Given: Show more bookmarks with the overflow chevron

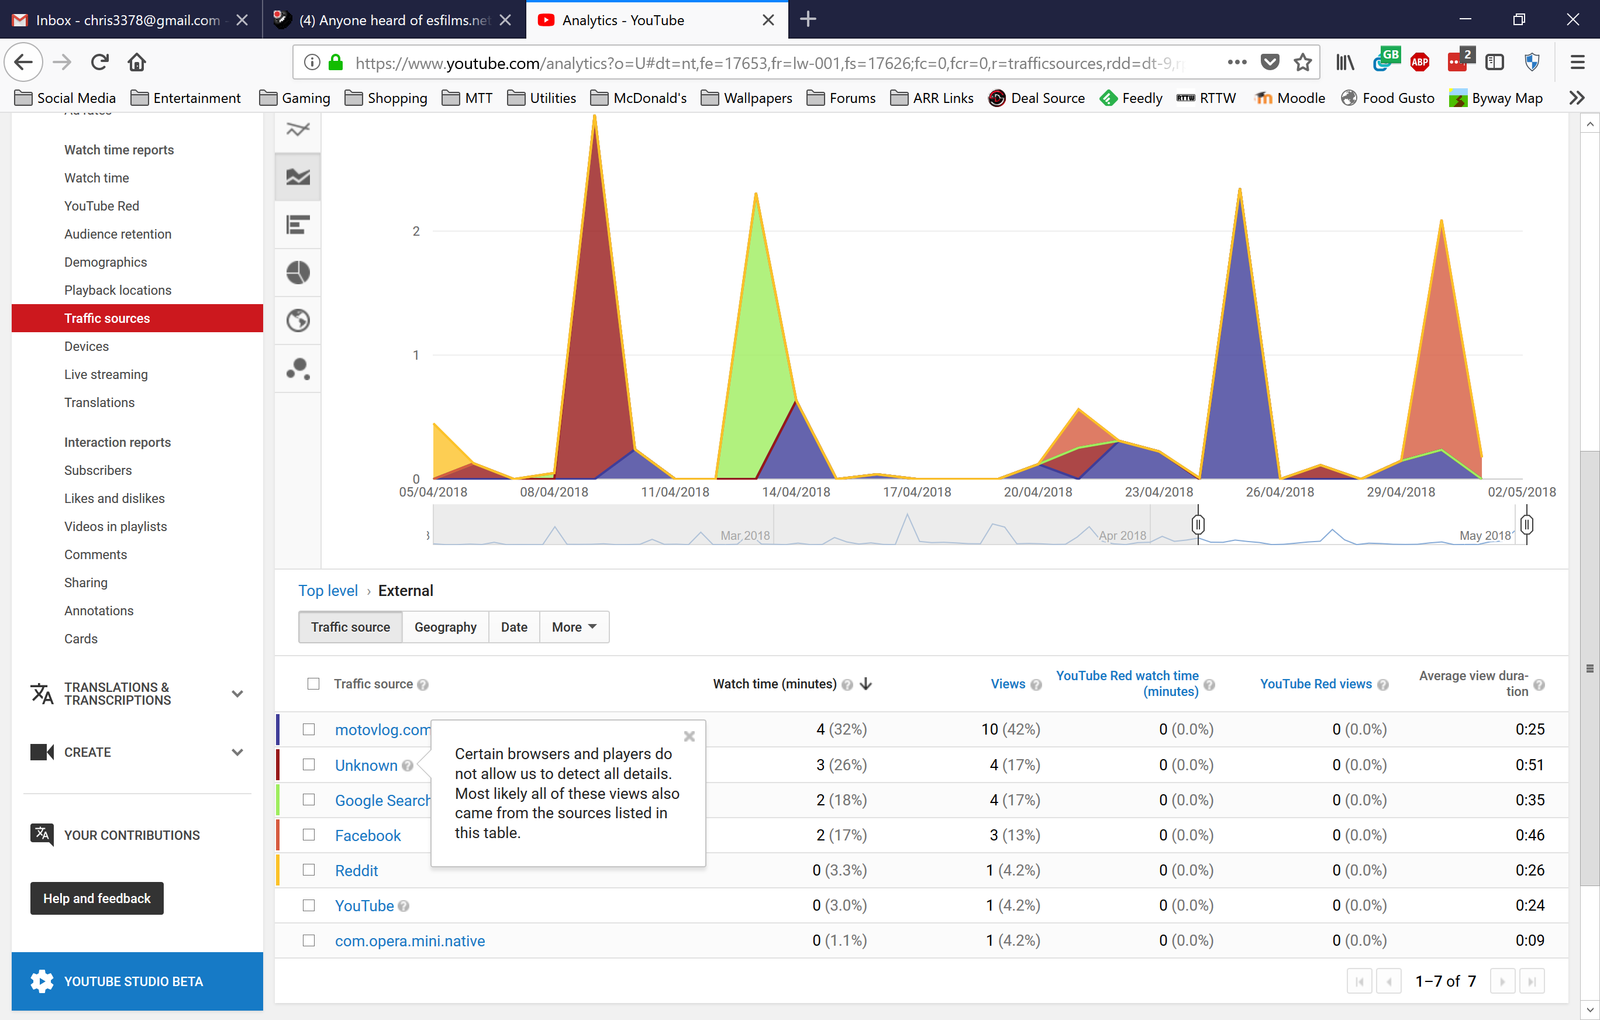Looking at the screenshot, I should point(1577,98).
